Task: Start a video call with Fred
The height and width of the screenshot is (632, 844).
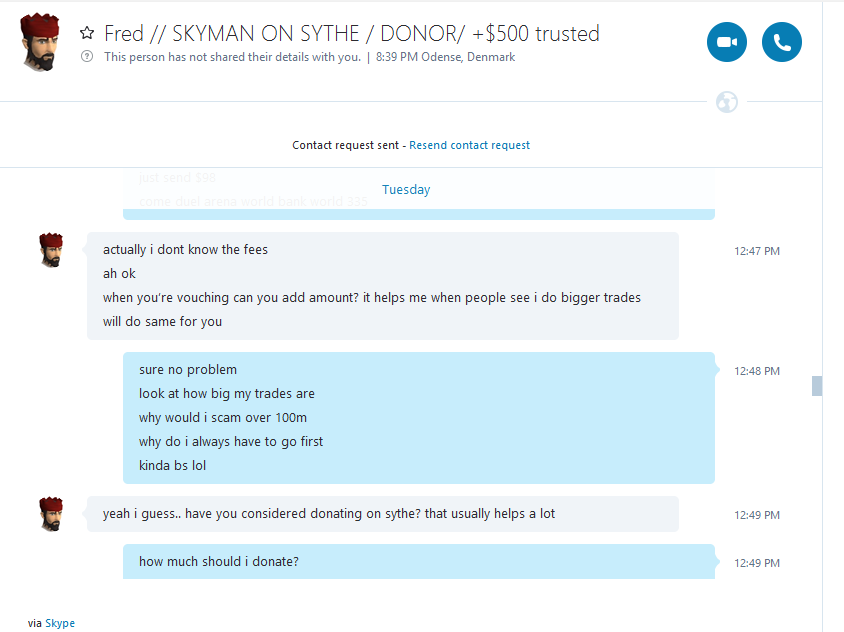Action: 727,42
